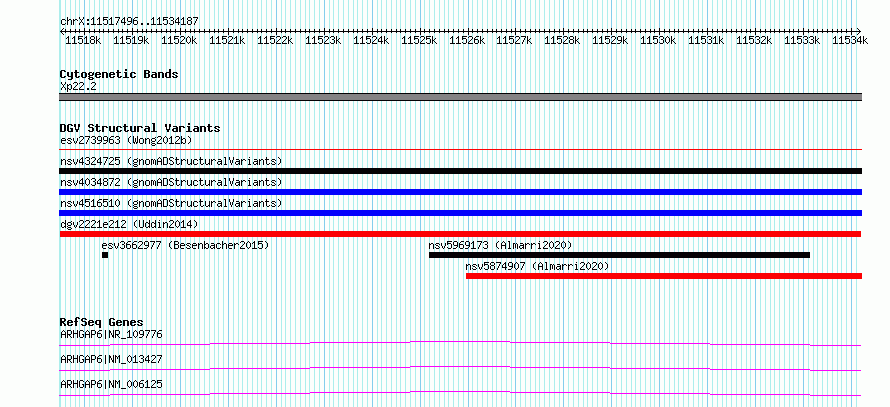This screenshot has width=890, height=407.
Task: Click the 11533k ruler tick label
Action: tap(803, 40)
